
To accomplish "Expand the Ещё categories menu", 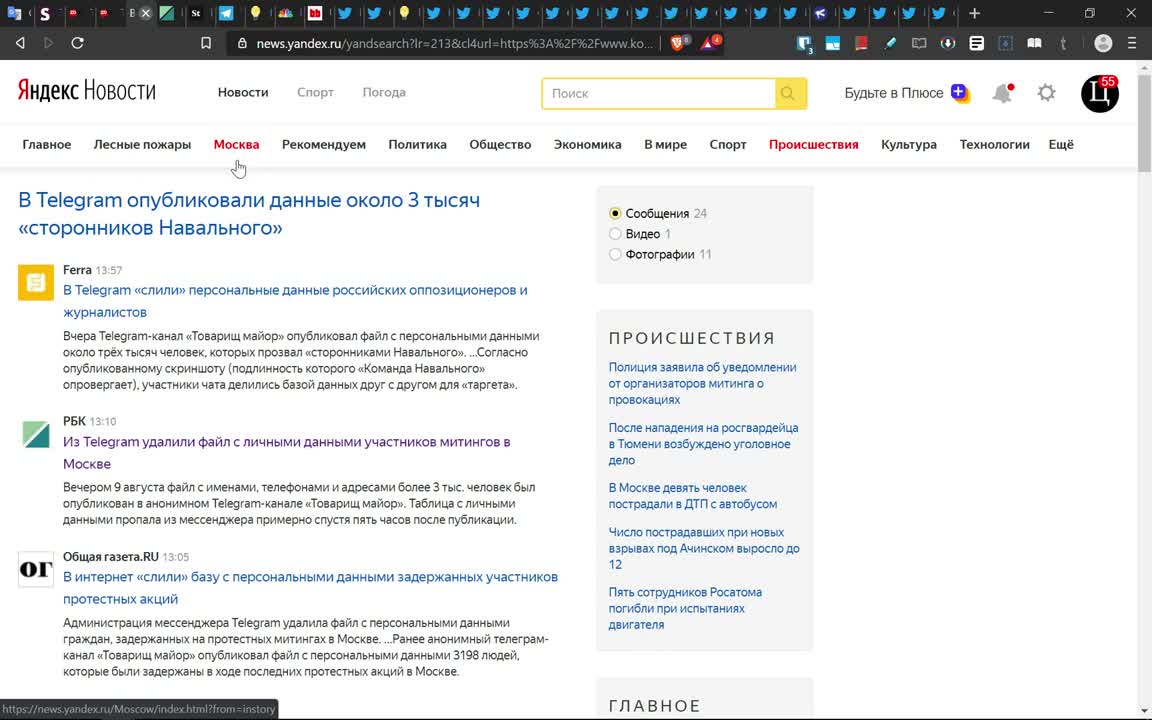I will click(x=1061, y=145).
